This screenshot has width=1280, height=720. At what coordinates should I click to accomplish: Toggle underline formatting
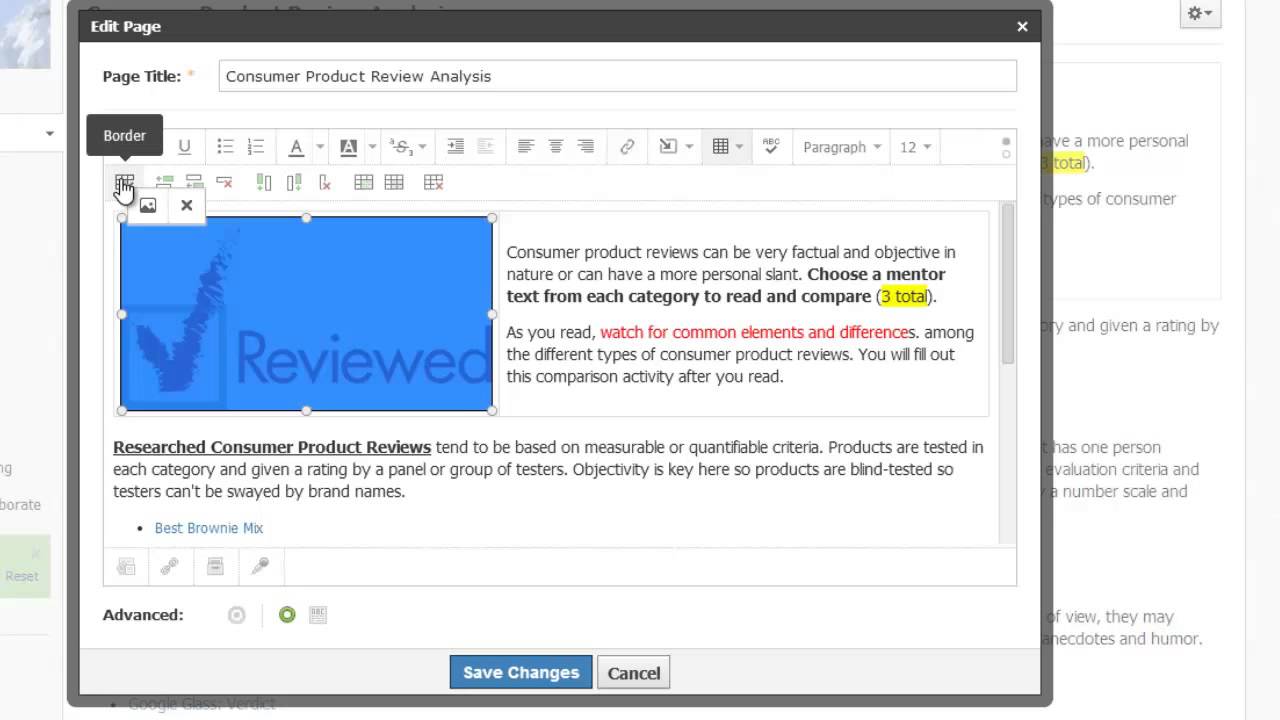[x=184, y=147]
